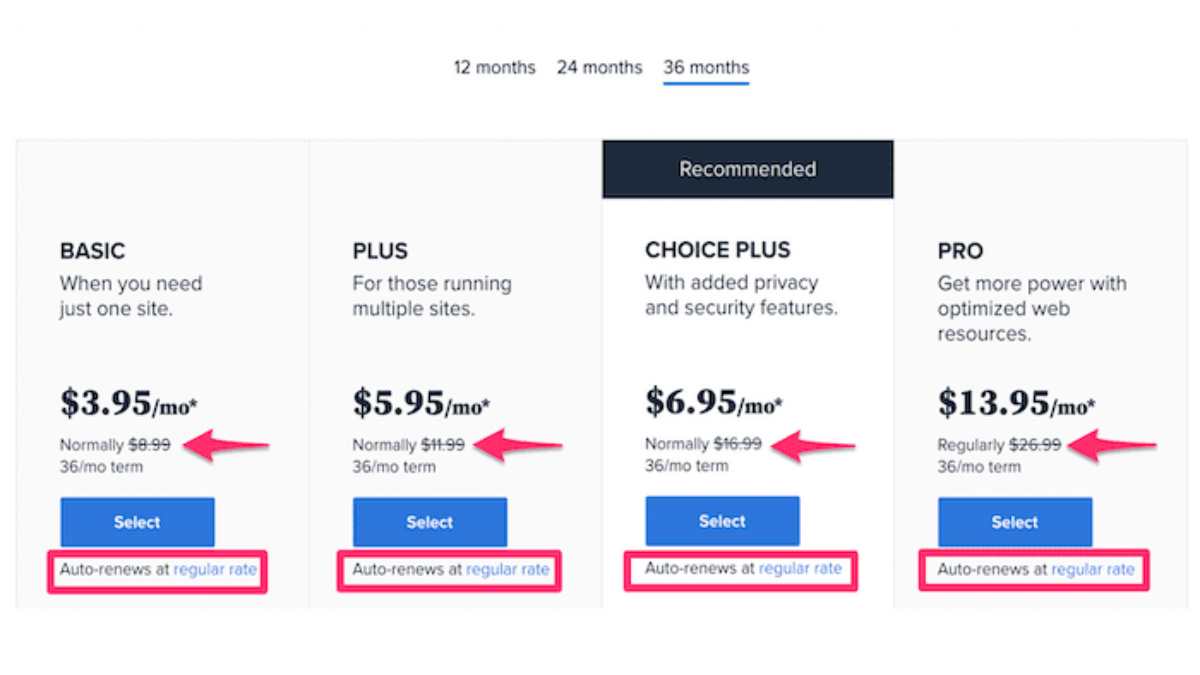Image resolution: width=1200 pixels, height=675 pixels.
Task: Pick the PRO plan with Select
Action: coord(1015,522)
